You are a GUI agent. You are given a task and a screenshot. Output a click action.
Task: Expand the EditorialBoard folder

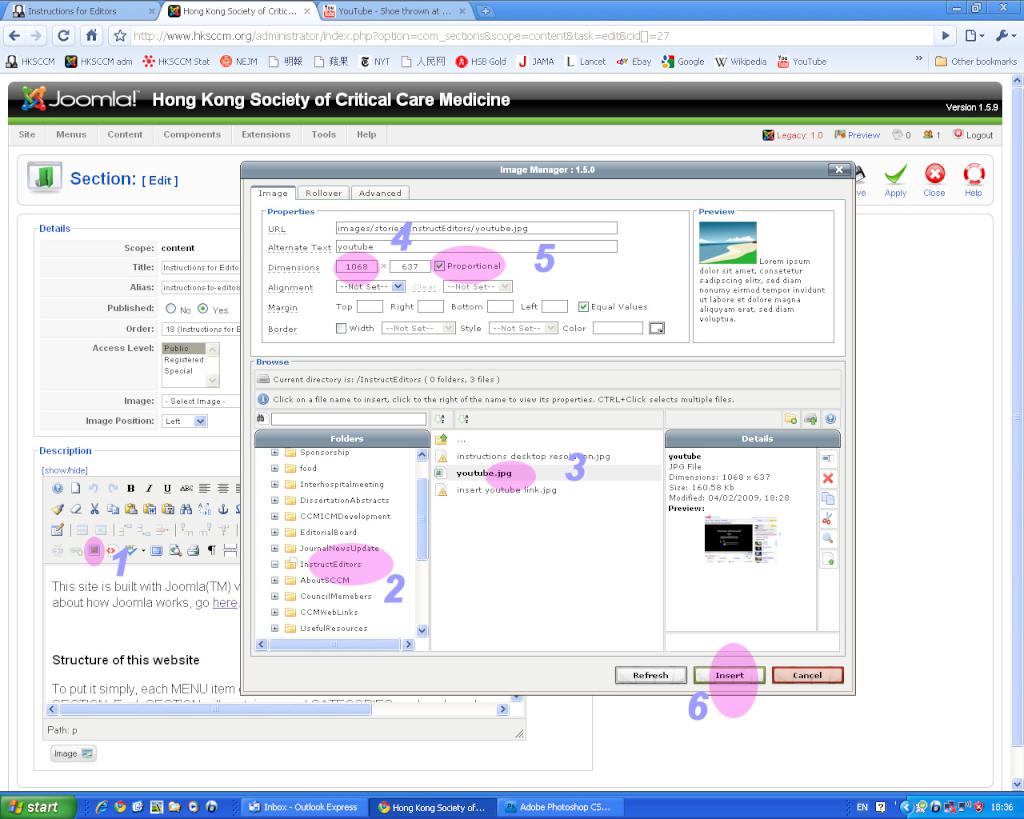pyautogui.click(x=275, y=532)
